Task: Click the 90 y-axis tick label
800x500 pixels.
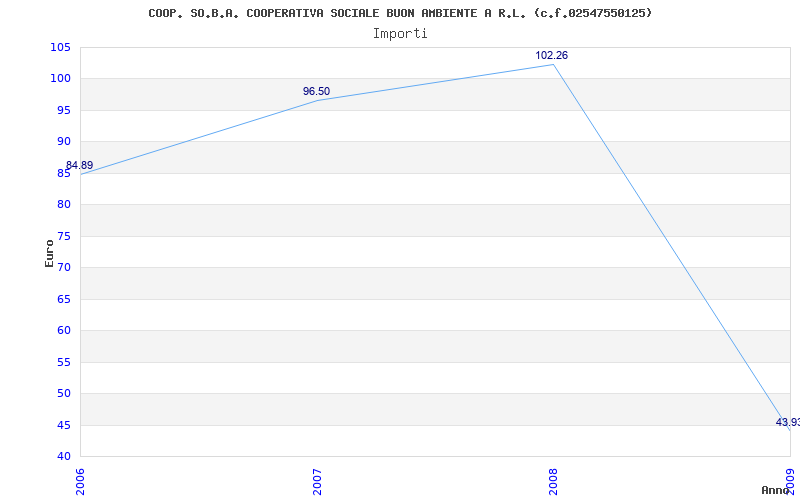Action: pyautogui.click(x=63, y=142)
